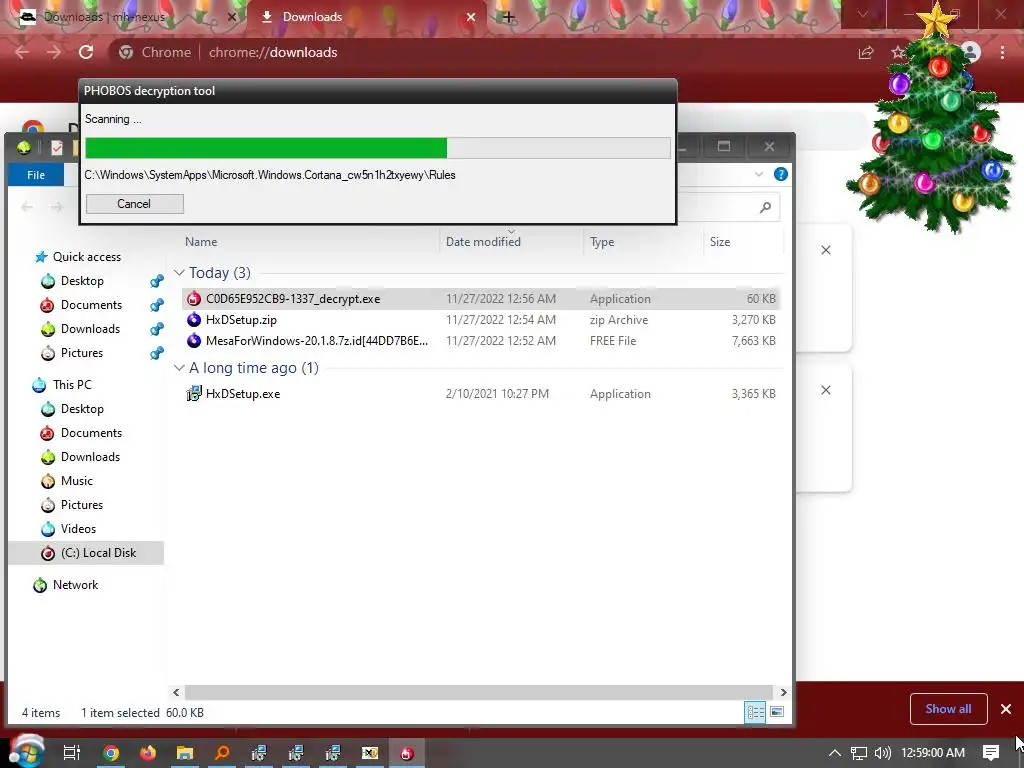Click the horizontal scrollbar left arrow
This screenshot has height=768, width=1024.
coord(176,692)
